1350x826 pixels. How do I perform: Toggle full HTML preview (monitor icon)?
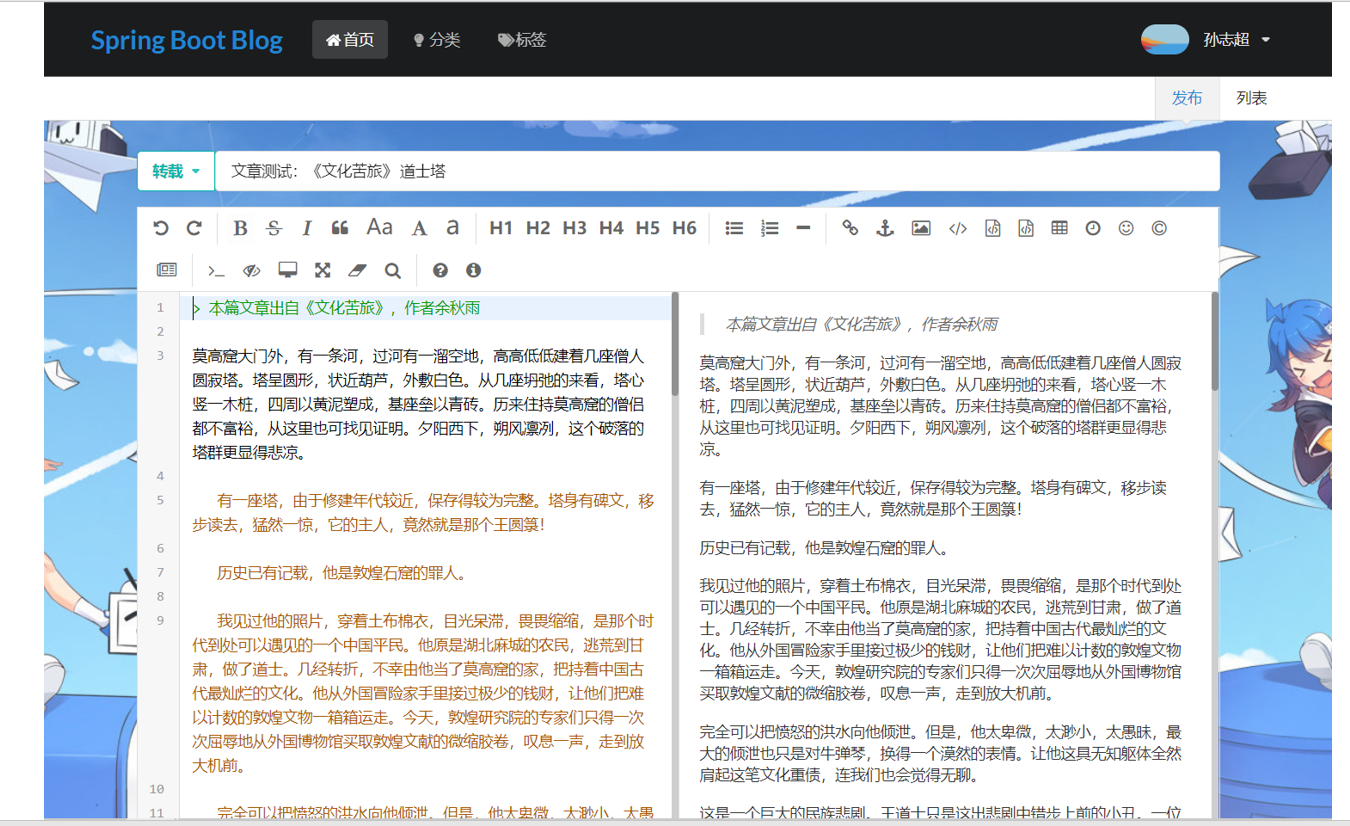[x=288, y=270]
